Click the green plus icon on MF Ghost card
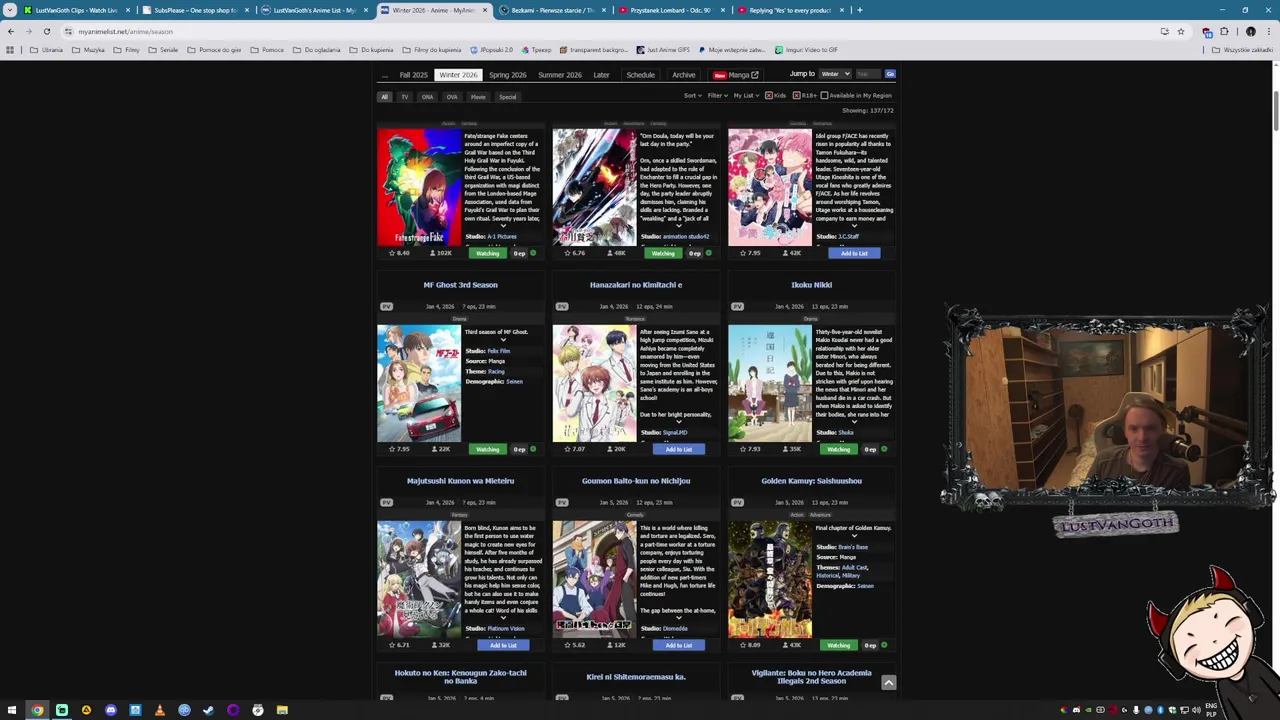This screenshot has height=720, width=1280. point(533,449)
